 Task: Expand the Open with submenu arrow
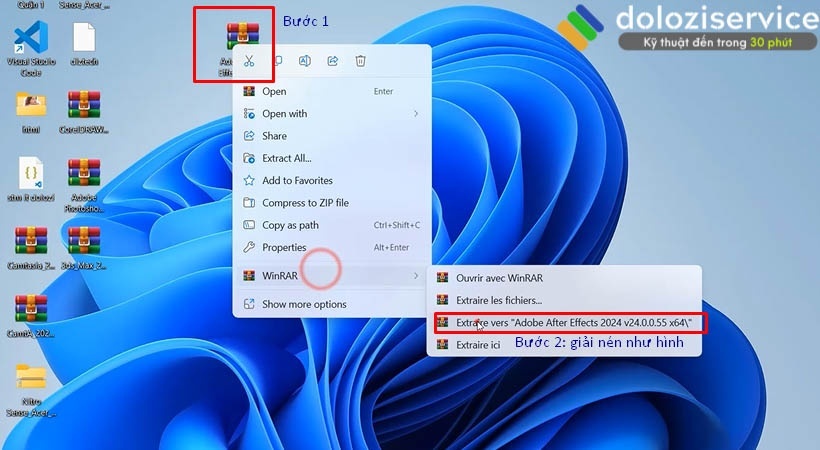click(416, 114)
